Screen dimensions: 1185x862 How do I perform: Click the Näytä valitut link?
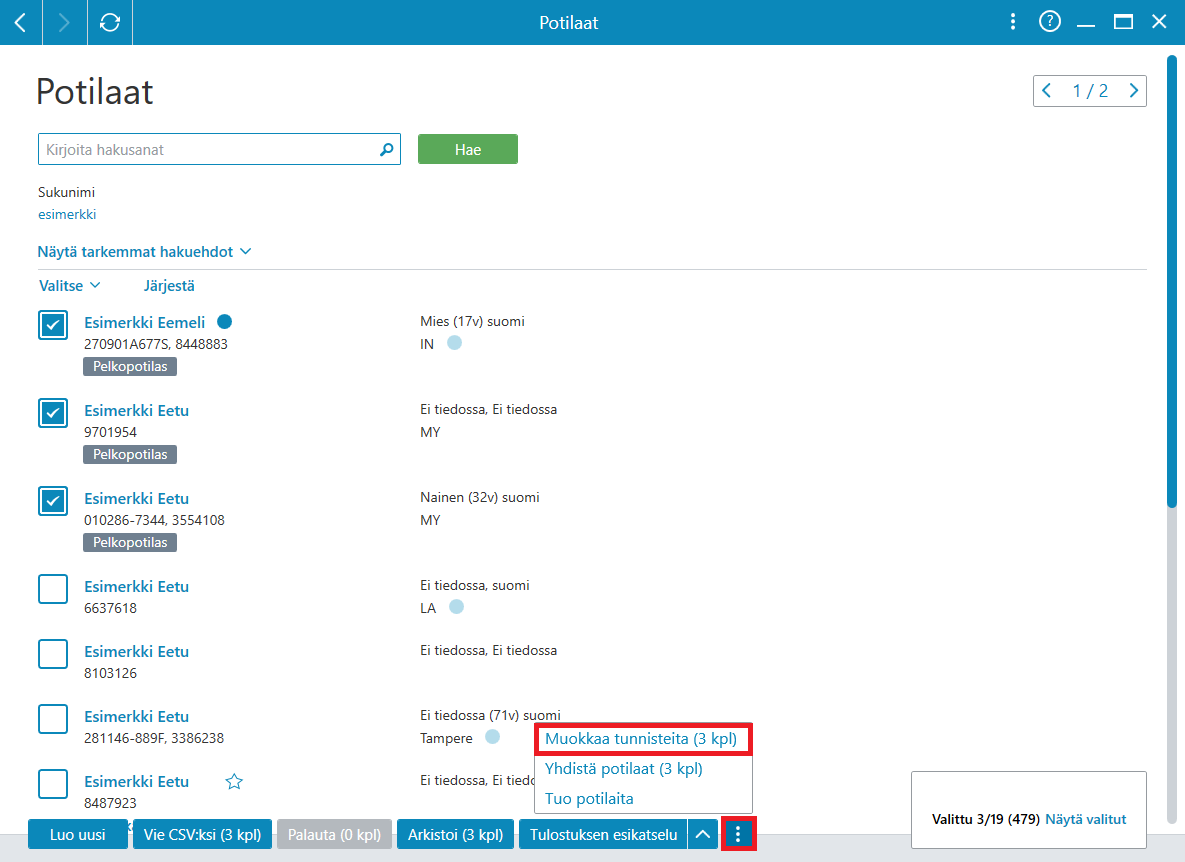pos(1085,819)
